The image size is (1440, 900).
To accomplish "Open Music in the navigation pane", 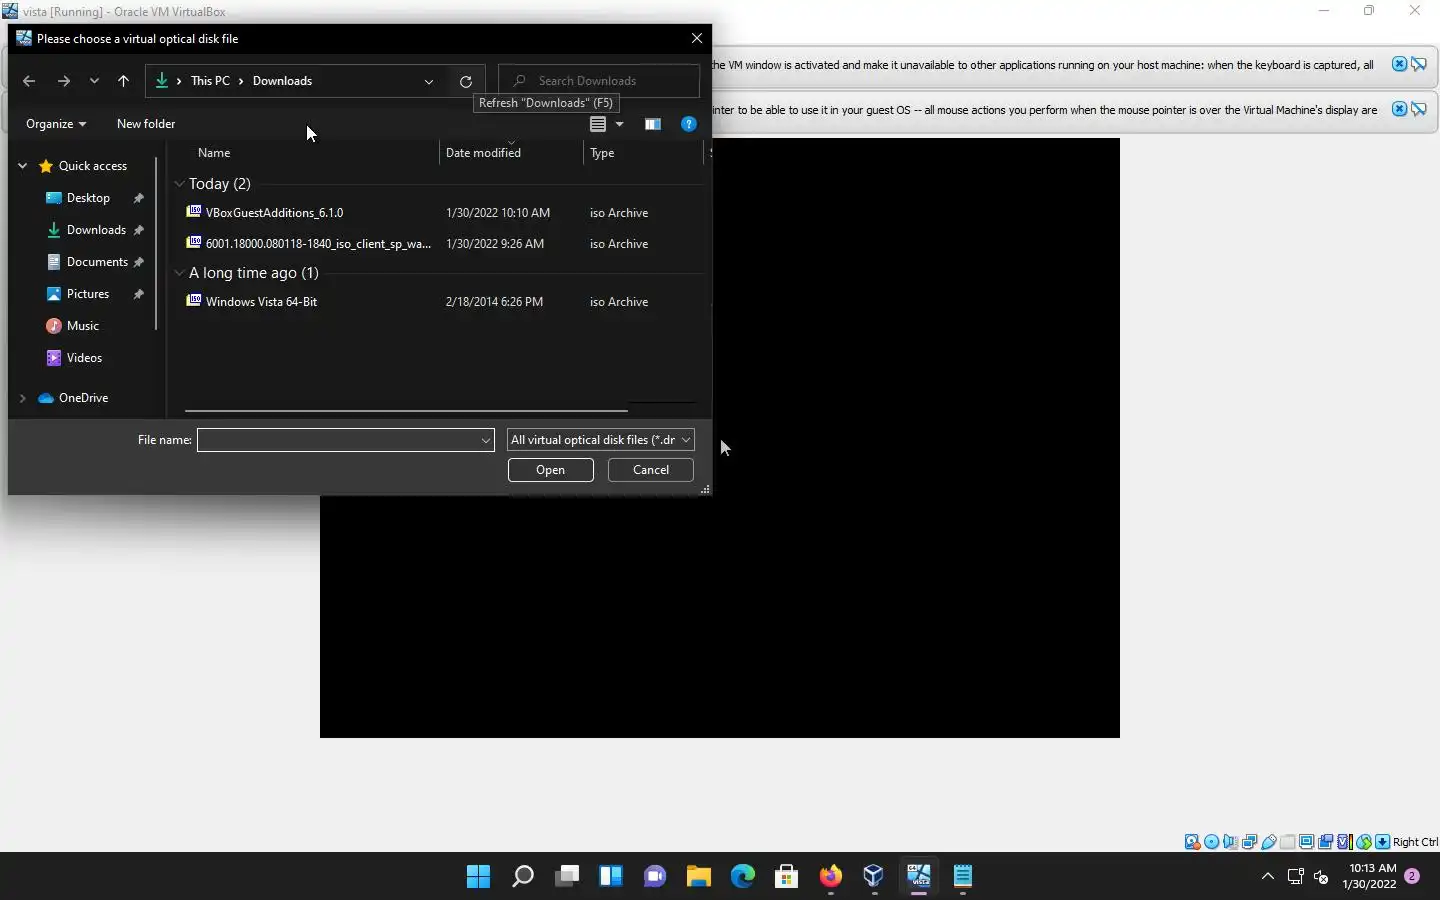I will point(82,326).
